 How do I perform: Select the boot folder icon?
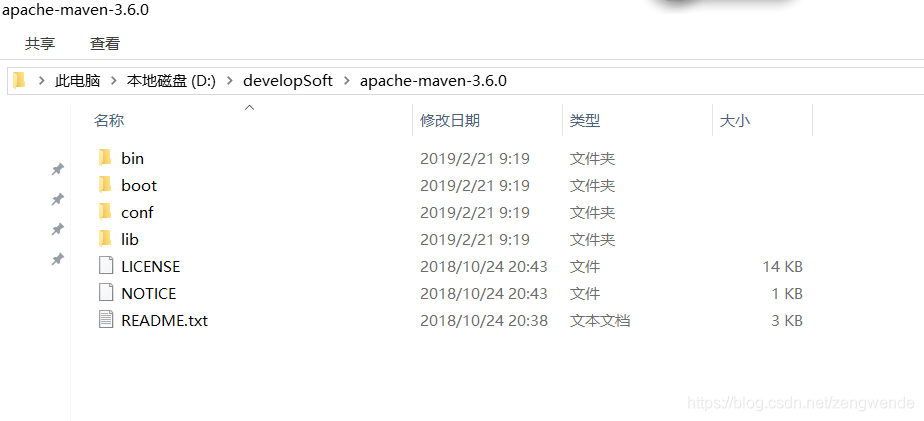point(105,185)
